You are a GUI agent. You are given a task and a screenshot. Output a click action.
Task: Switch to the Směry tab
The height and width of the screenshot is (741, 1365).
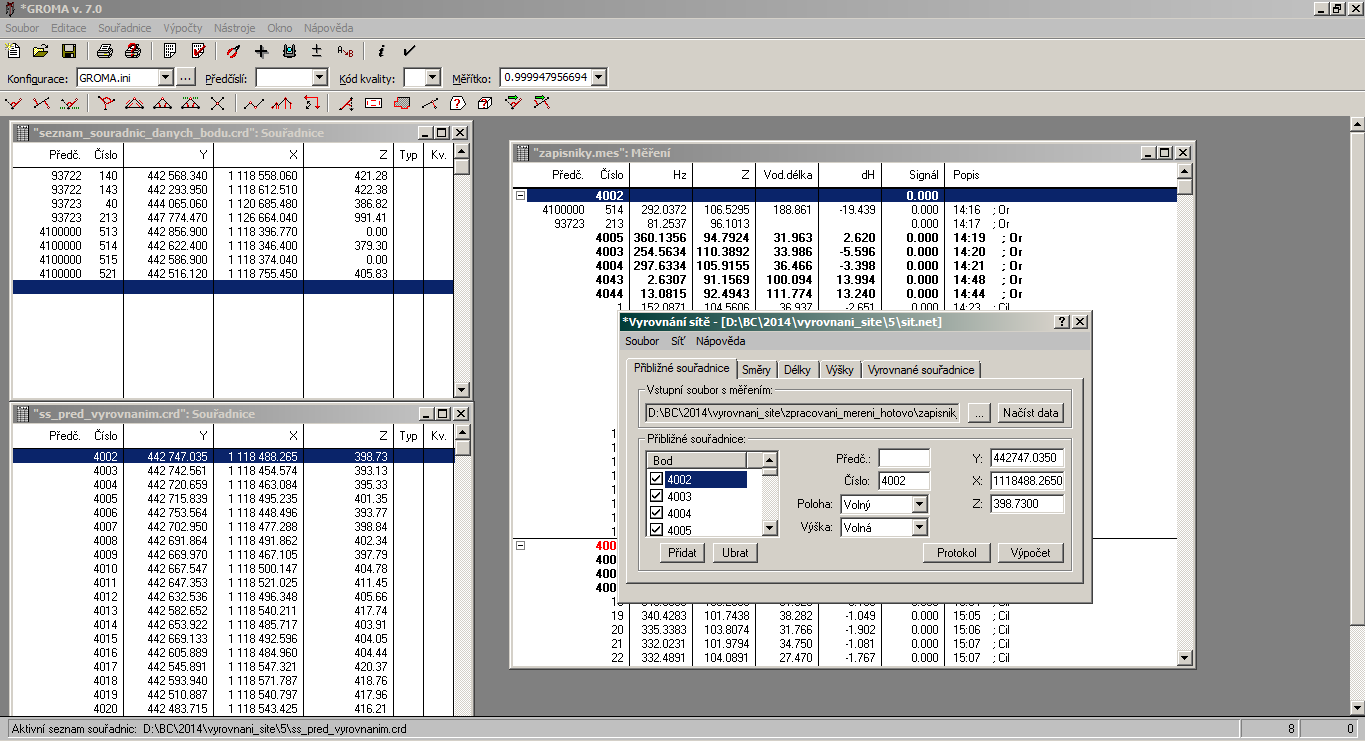(756, 370)
